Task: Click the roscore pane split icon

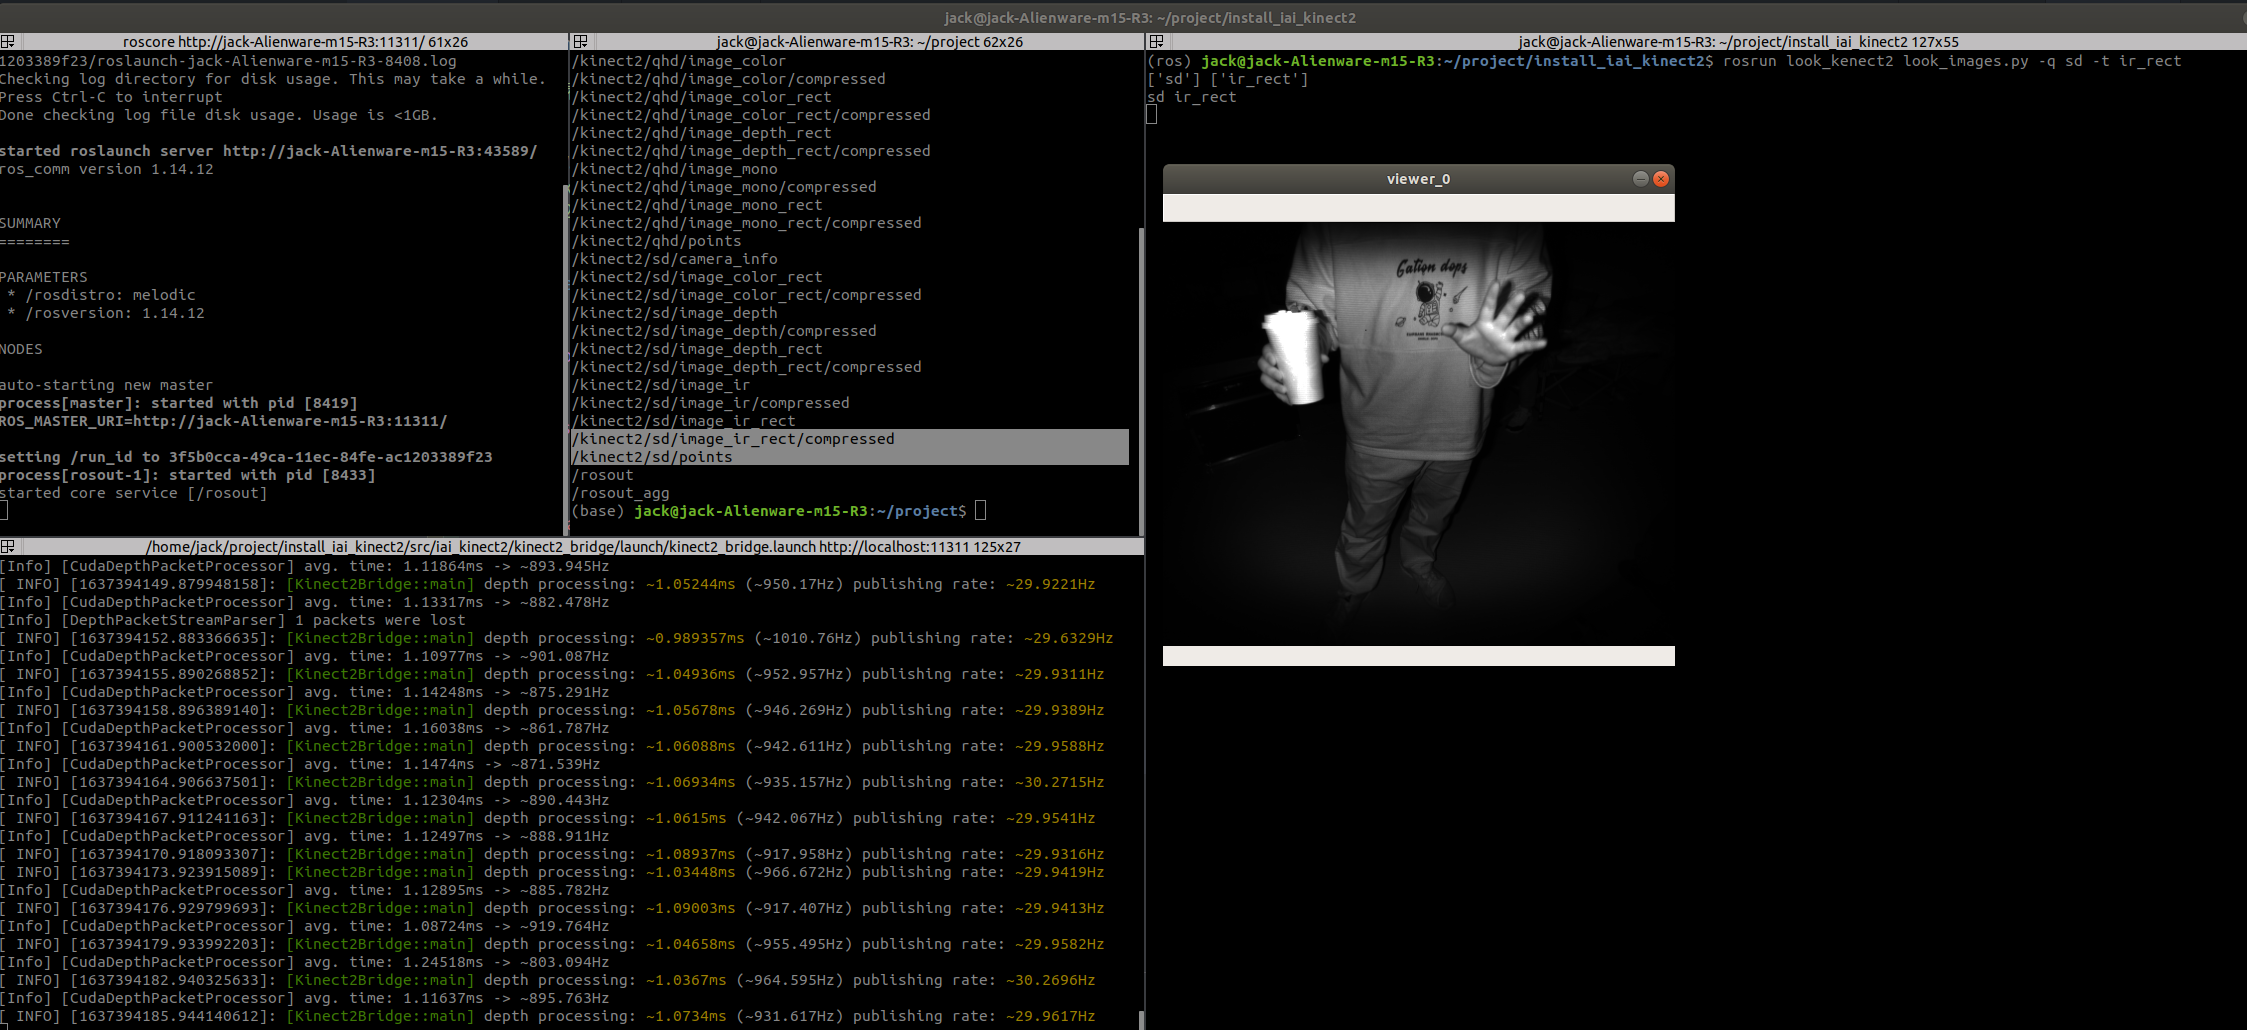Action: (7, 42)
